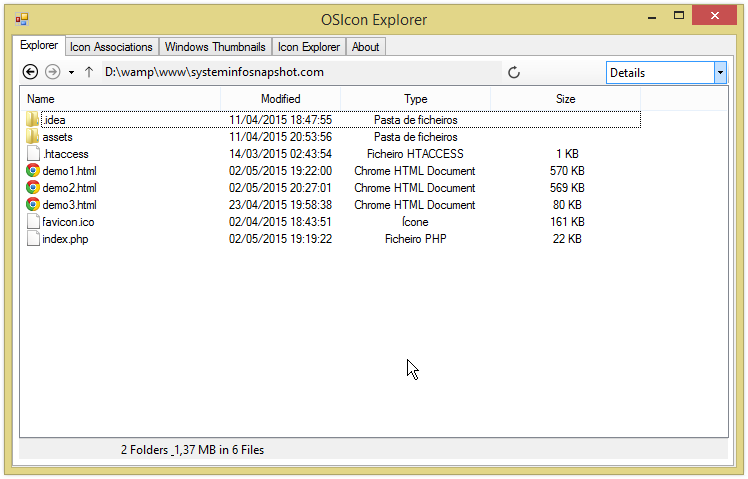The width and height of the screenshot is (748, 479).
Task: Switch to the Icon Associations tab
Action: (x=111, y=47)
